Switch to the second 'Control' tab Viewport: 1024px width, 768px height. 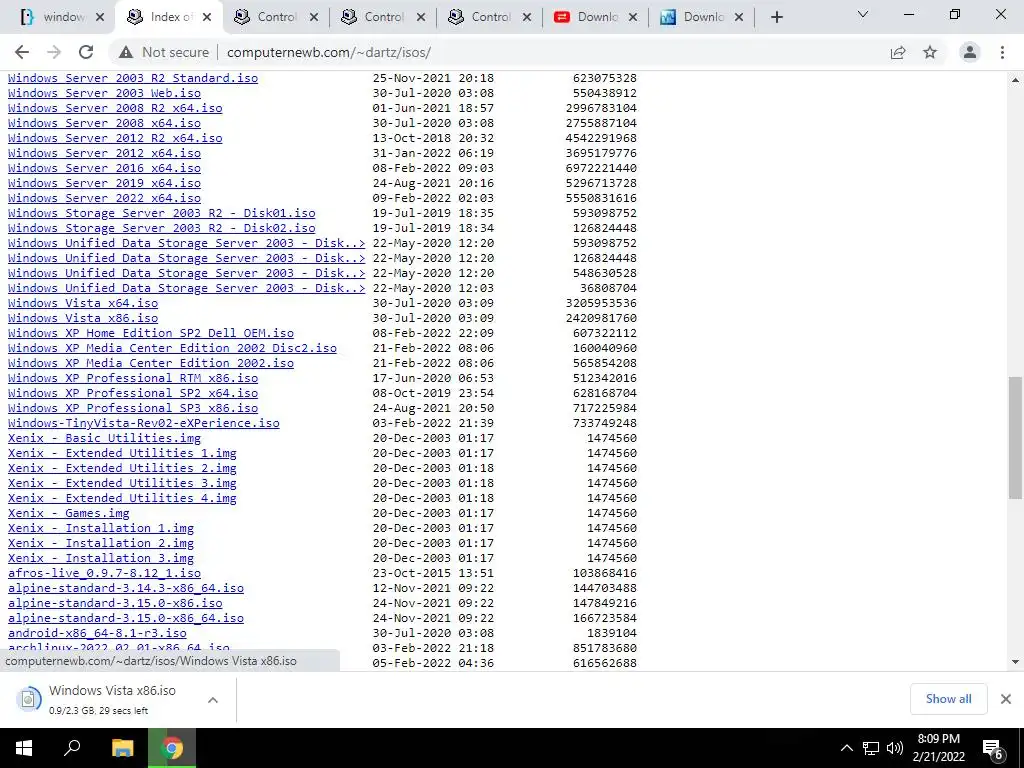pyautogui.click(x=382, y=18)
